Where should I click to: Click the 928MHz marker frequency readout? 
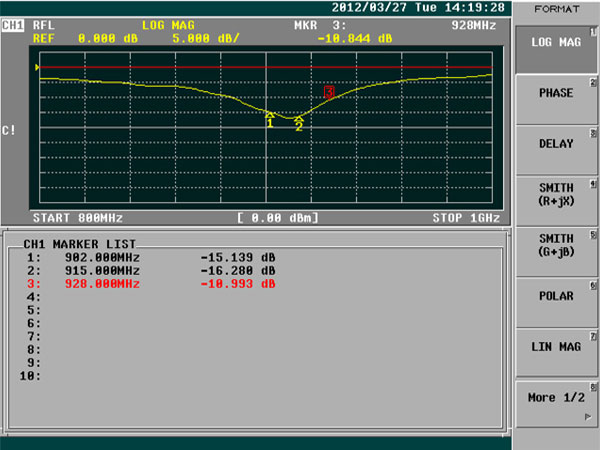pos(473,26)
